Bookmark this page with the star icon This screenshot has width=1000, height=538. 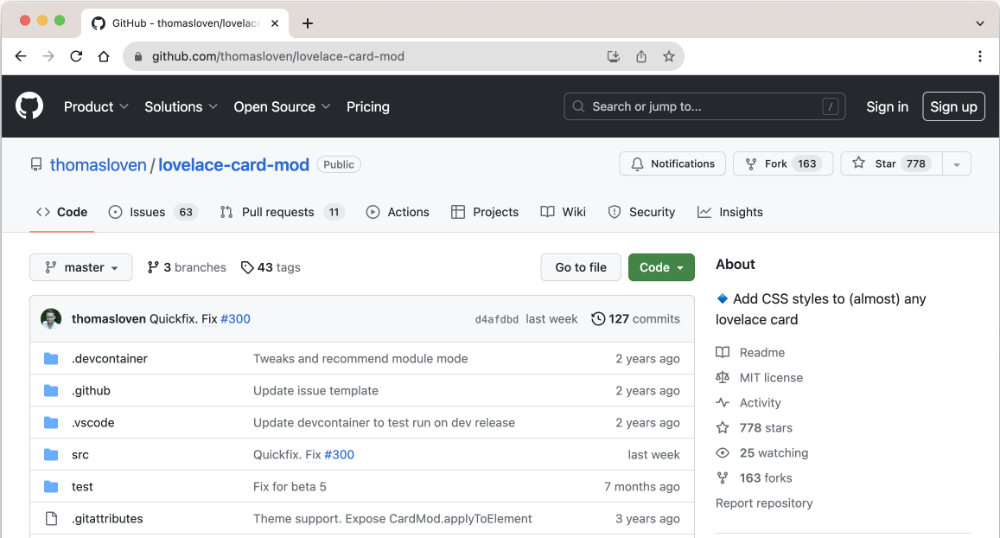tap(668, 56)
